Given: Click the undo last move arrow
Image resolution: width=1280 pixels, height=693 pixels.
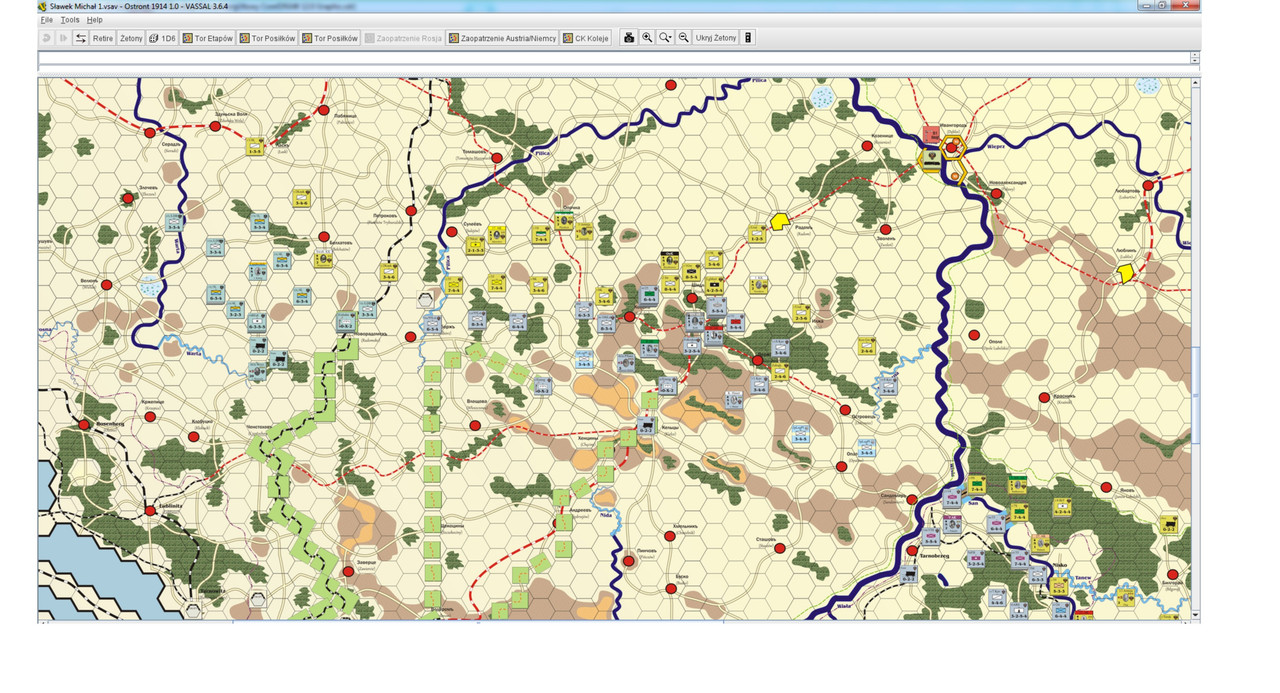Looking at the screenshot, I should 46,38.
